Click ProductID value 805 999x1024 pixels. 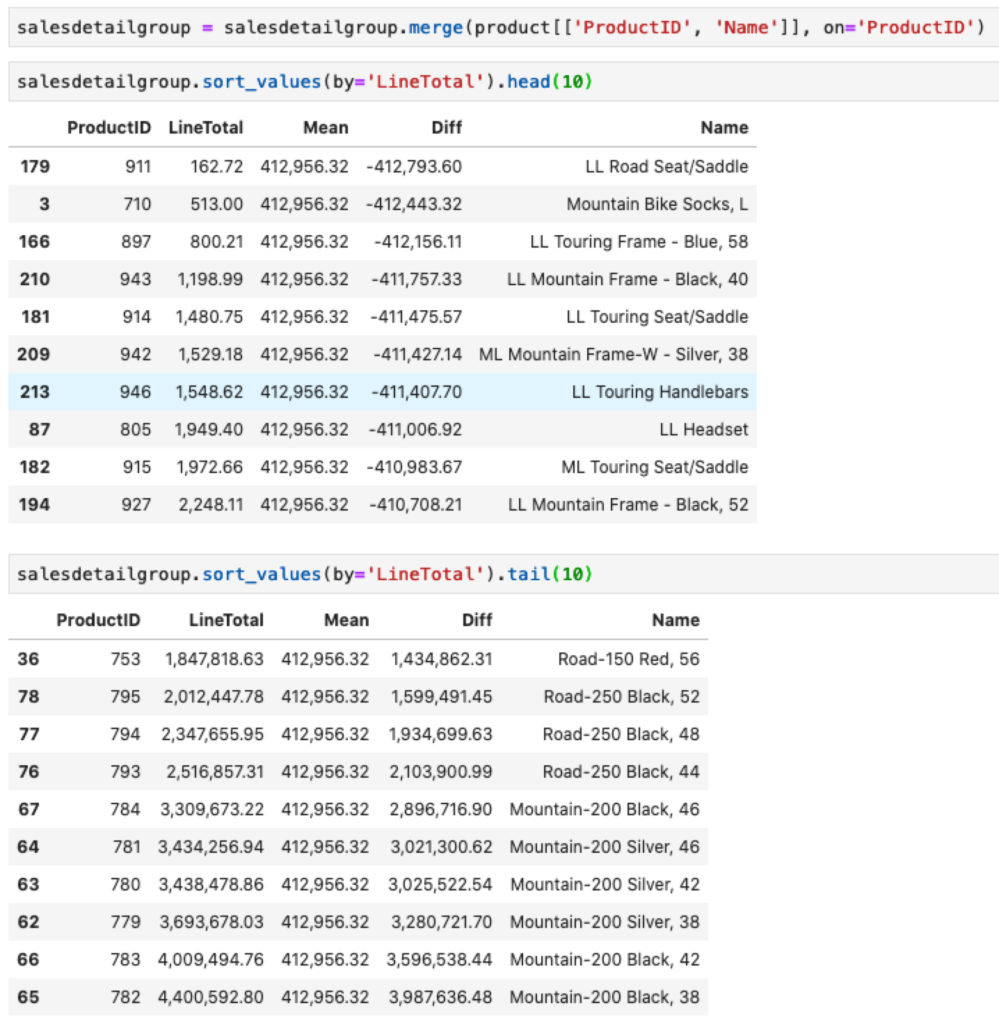point(136,430)
